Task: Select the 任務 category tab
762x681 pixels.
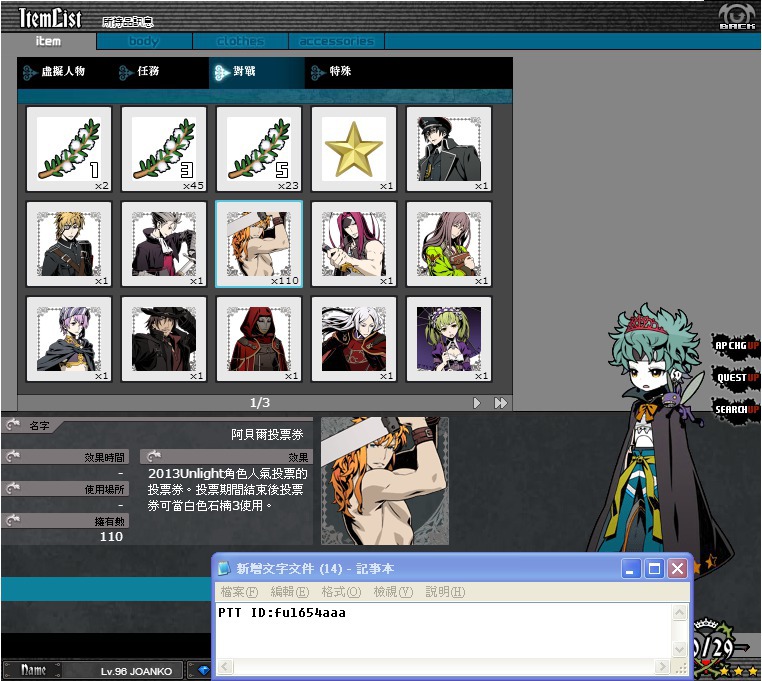Action: [160, 72]
